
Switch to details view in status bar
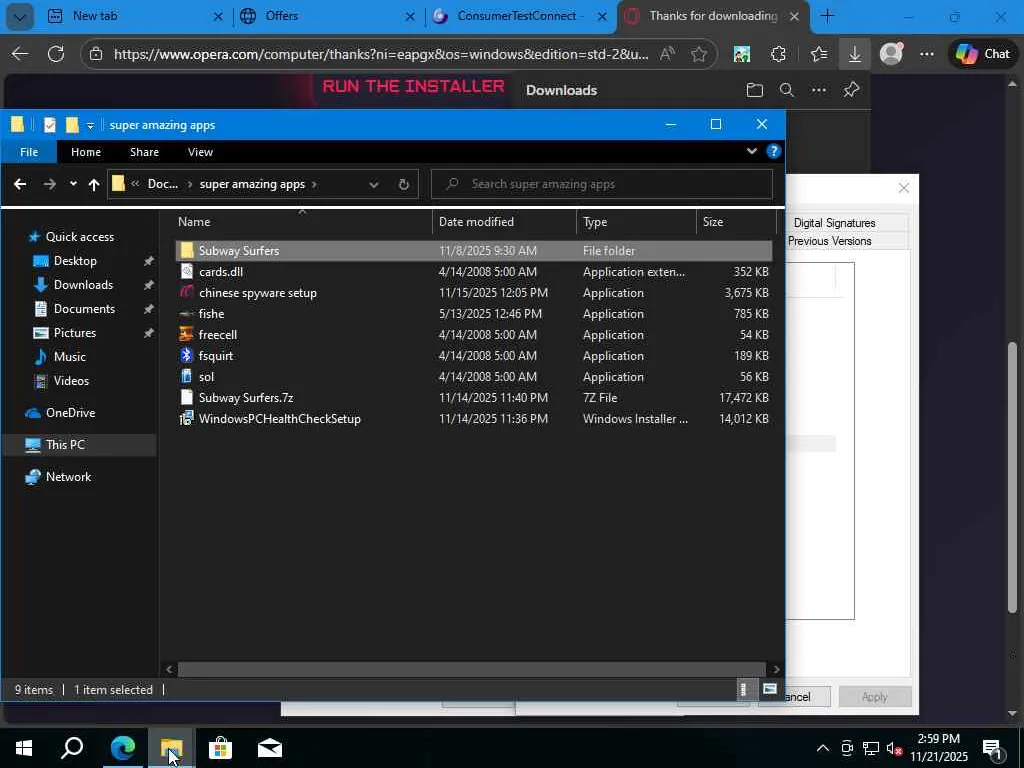point(743,690)
